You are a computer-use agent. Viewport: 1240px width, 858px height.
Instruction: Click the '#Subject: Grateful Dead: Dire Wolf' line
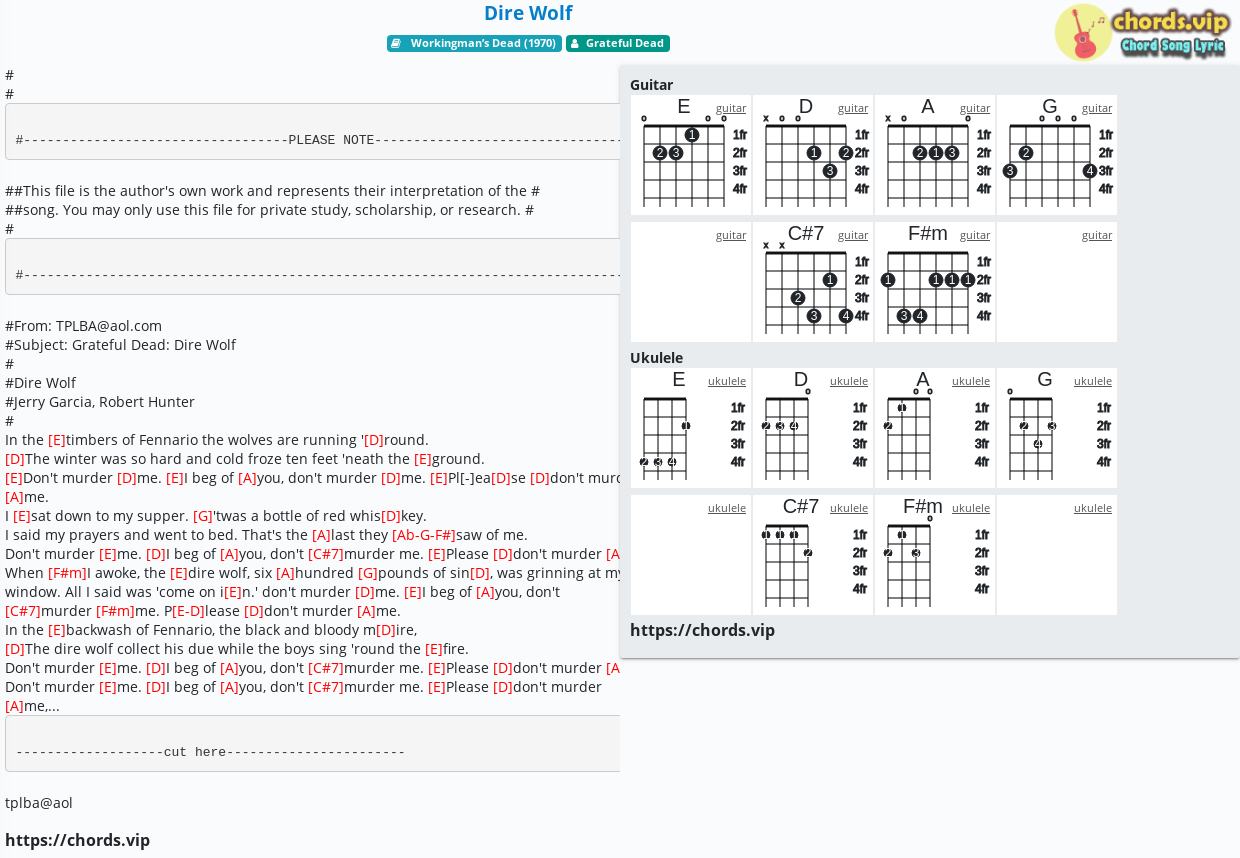120,345
